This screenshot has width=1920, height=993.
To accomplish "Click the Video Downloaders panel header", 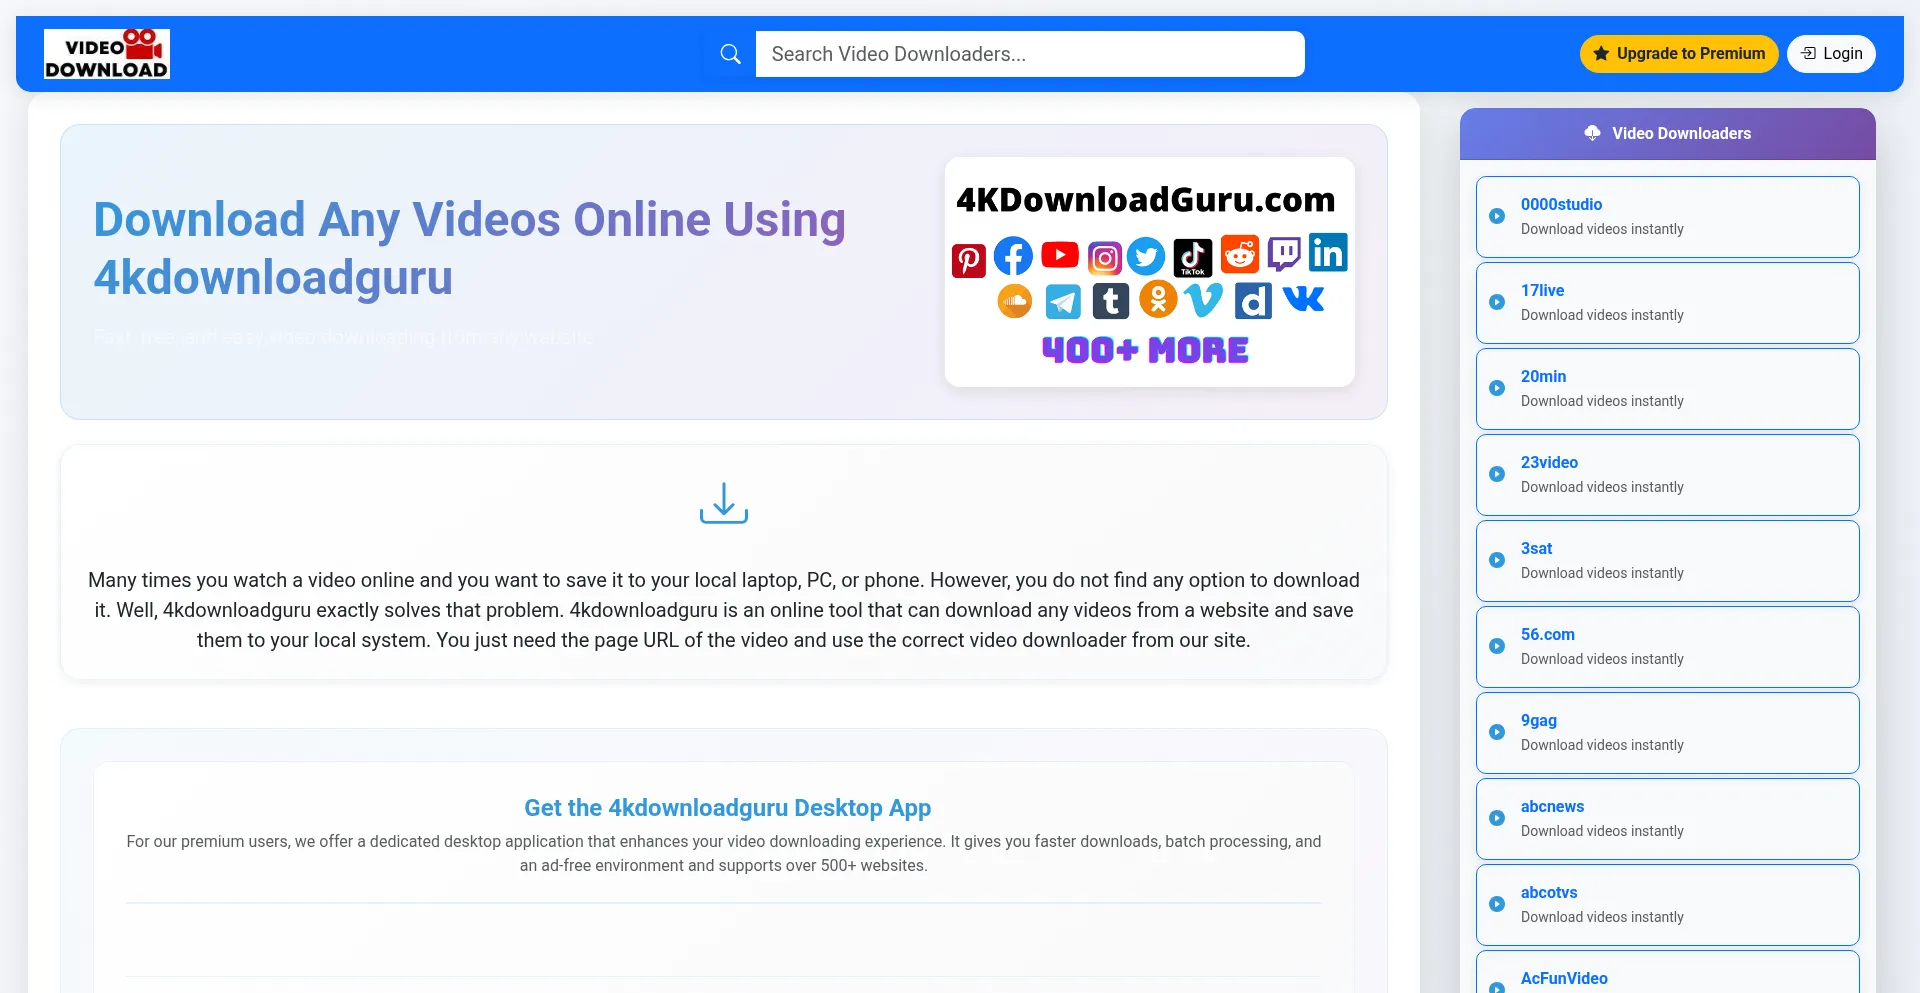I will pos(1668,134).
